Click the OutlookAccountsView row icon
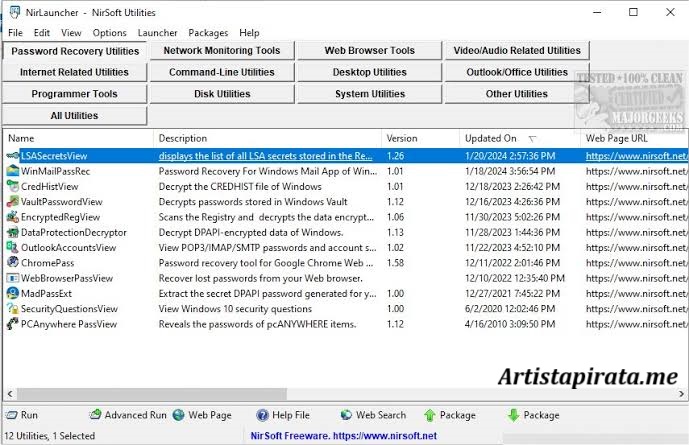The height and width of the screenshot is (445, 689). pos(13,247)
